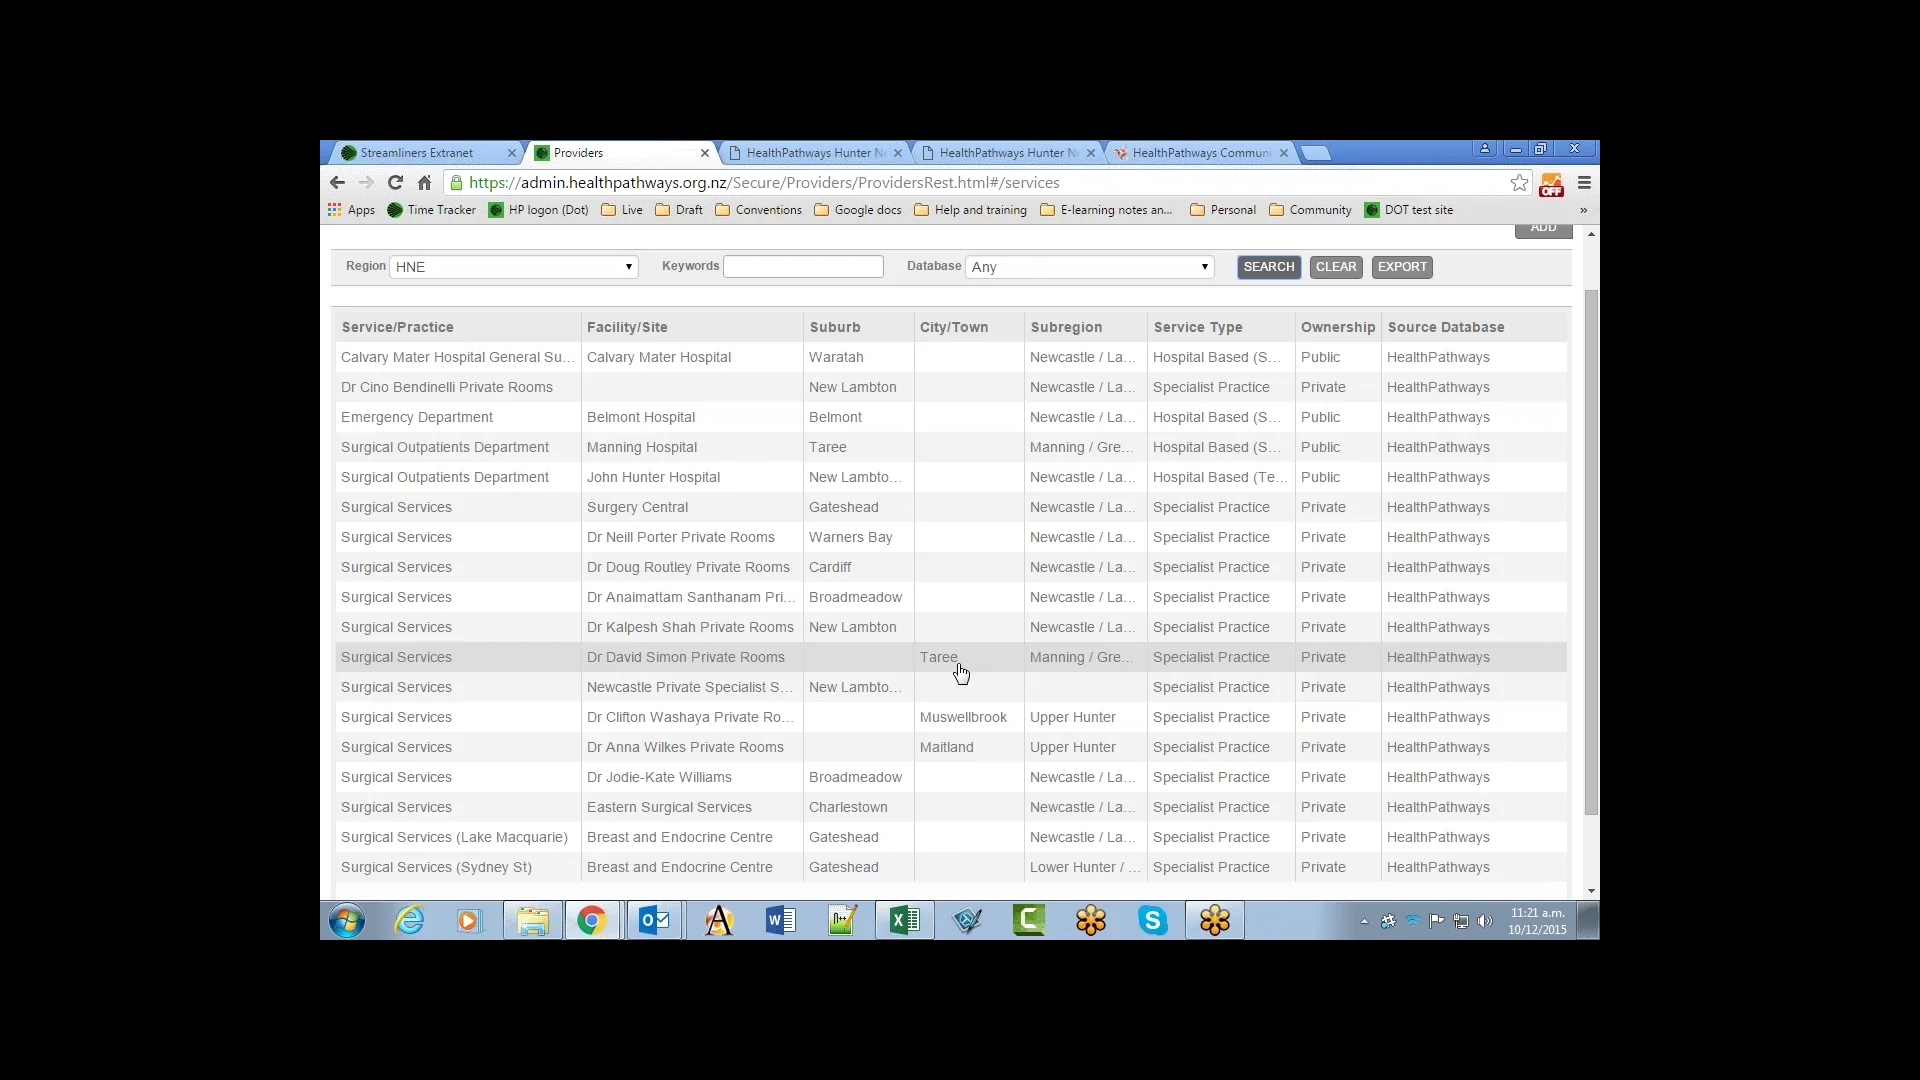Image resolution: width=1920 pixels, height=1080 pixels.
Task: Click the CLEAR button
Action: [x=1335, y=267]
